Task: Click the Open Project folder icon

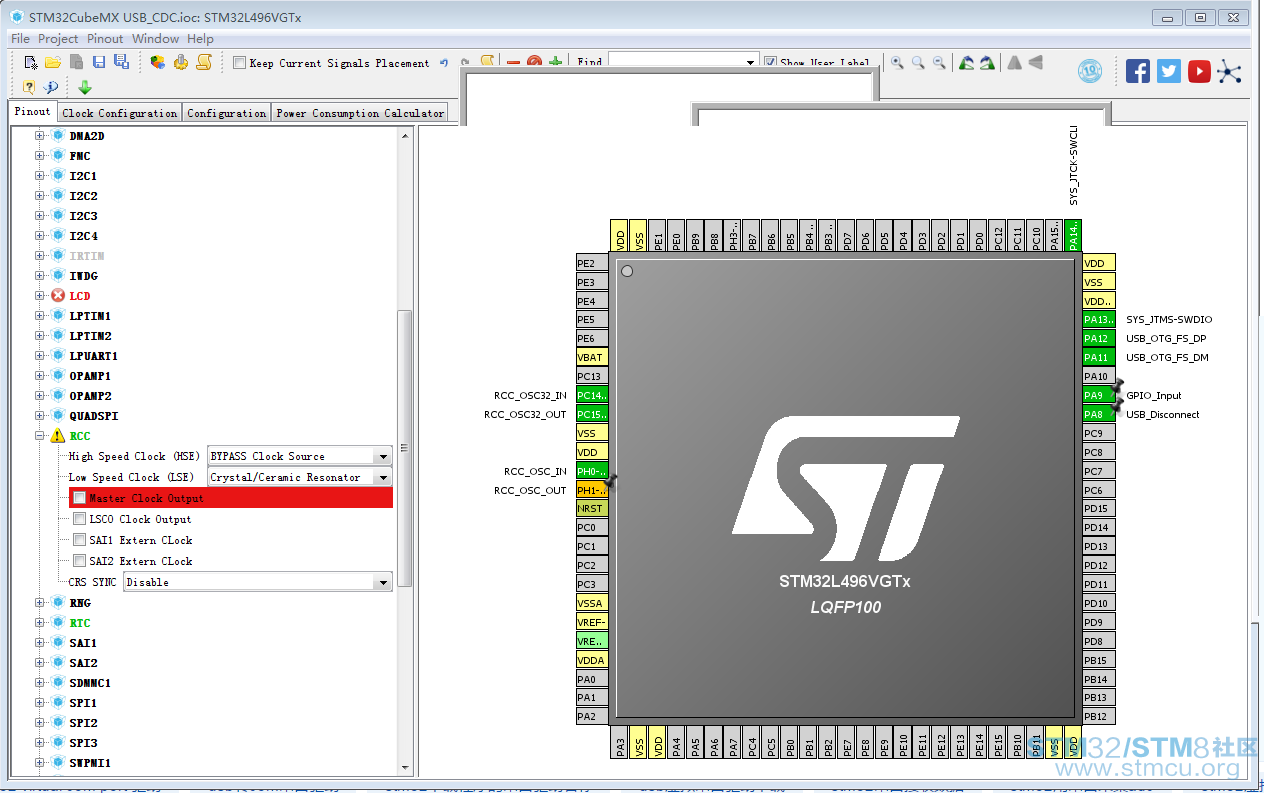Action: coord(53,62)
